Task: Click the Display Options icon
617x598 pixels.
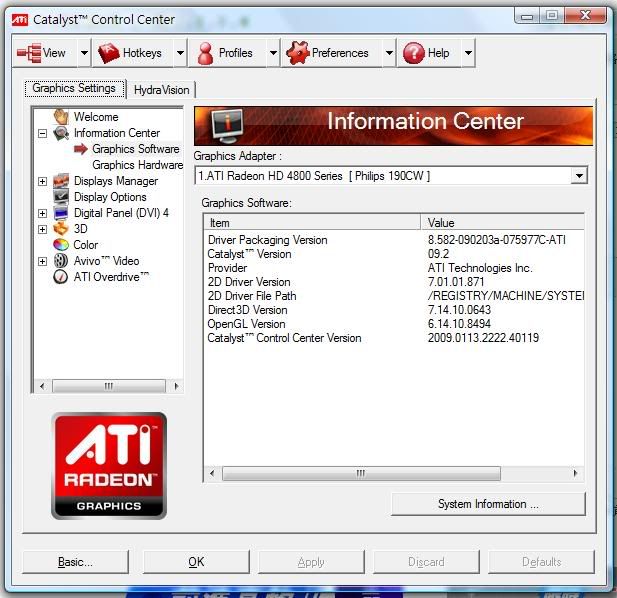Action: (x=61, y=197)
